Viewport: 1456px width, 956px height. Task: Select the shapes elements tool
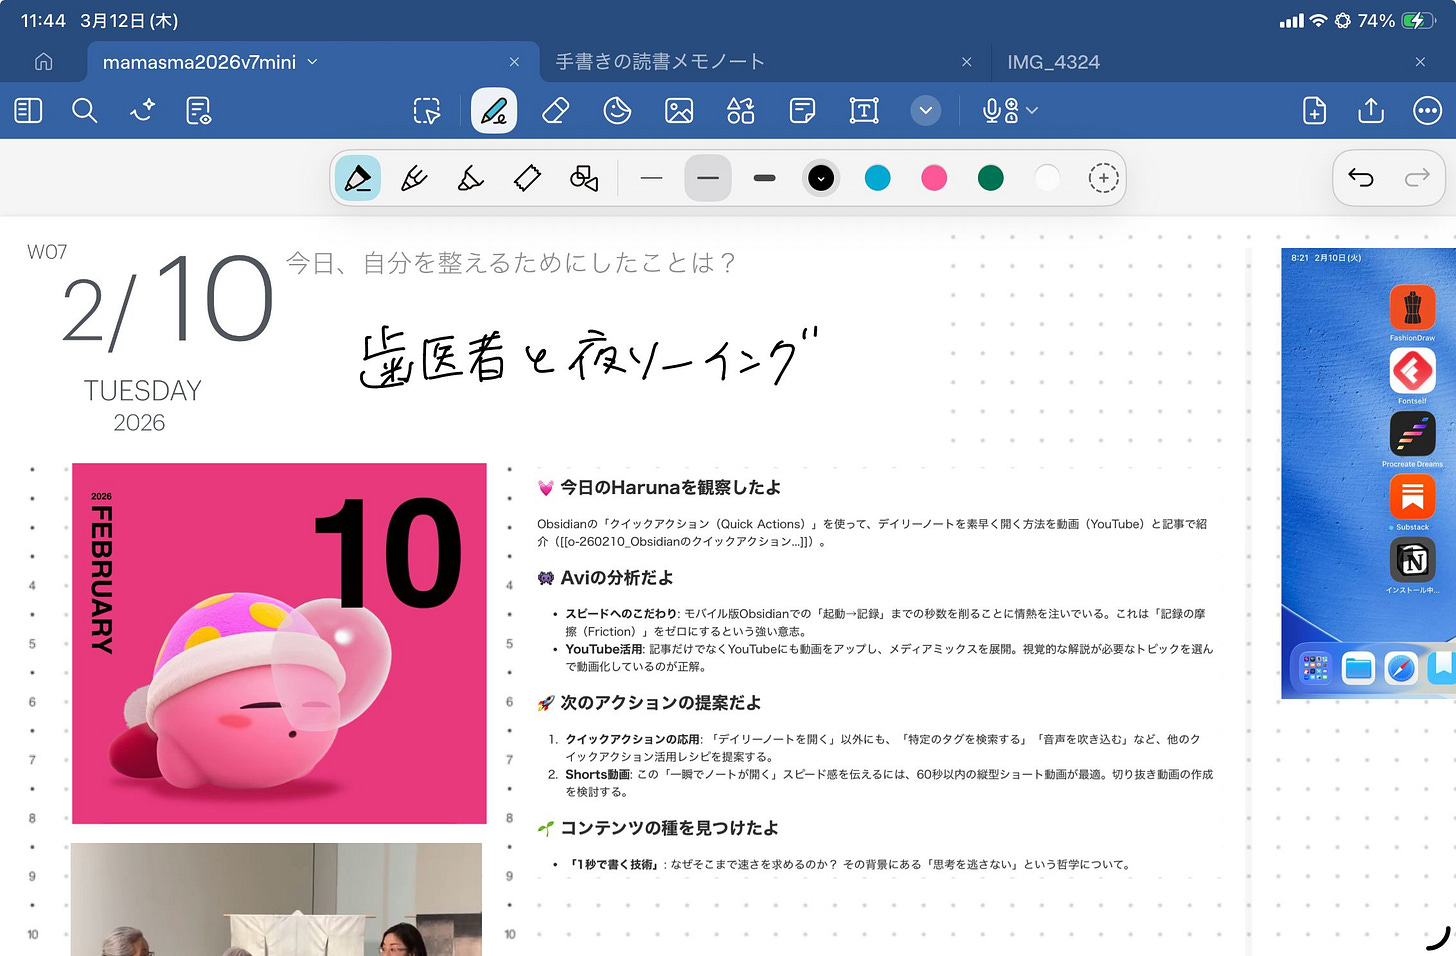click(741, 110)
